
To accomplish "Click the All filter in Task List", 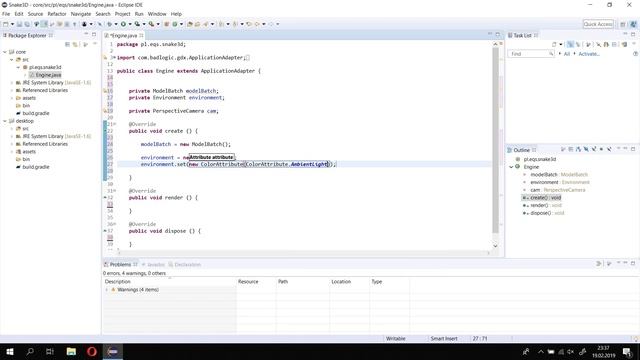I will coord(567,54).
